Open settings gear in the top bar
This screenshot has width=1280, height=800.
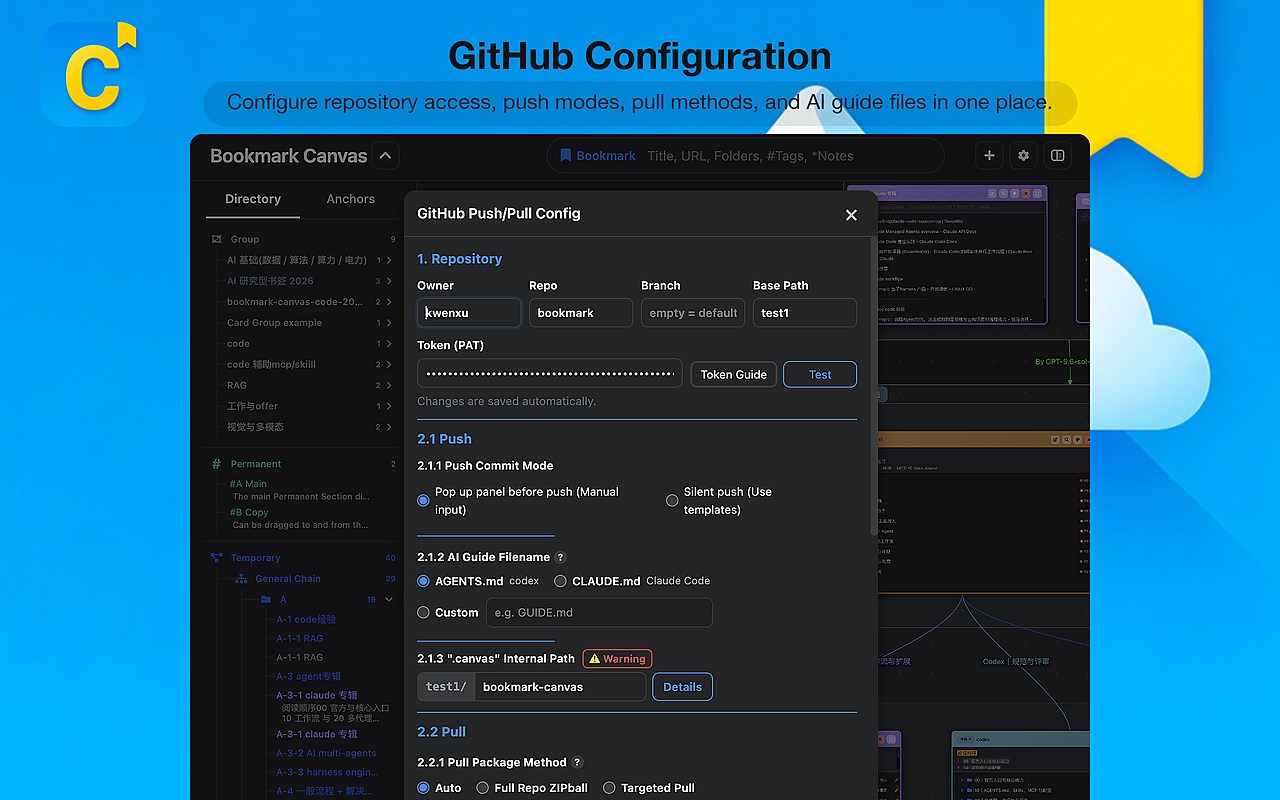[x=1023, y=155]
